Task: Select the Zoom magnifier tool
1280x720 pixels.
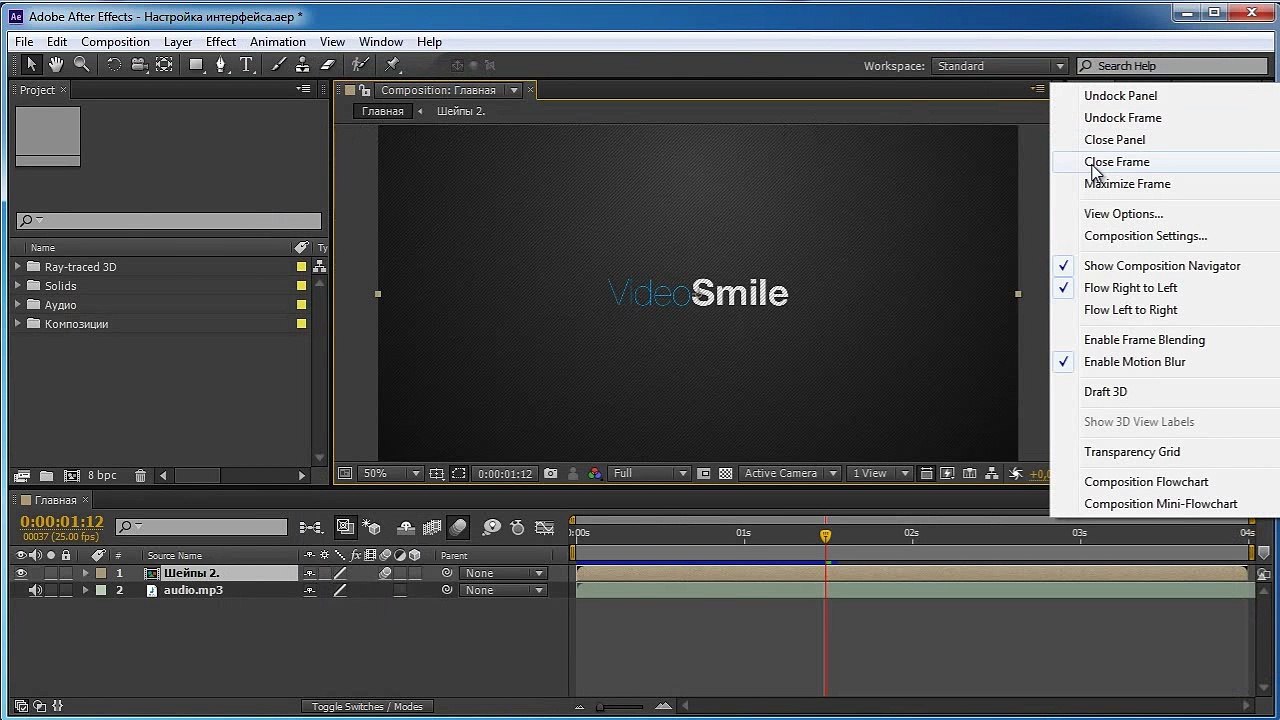Action: [x=82, y=65]
